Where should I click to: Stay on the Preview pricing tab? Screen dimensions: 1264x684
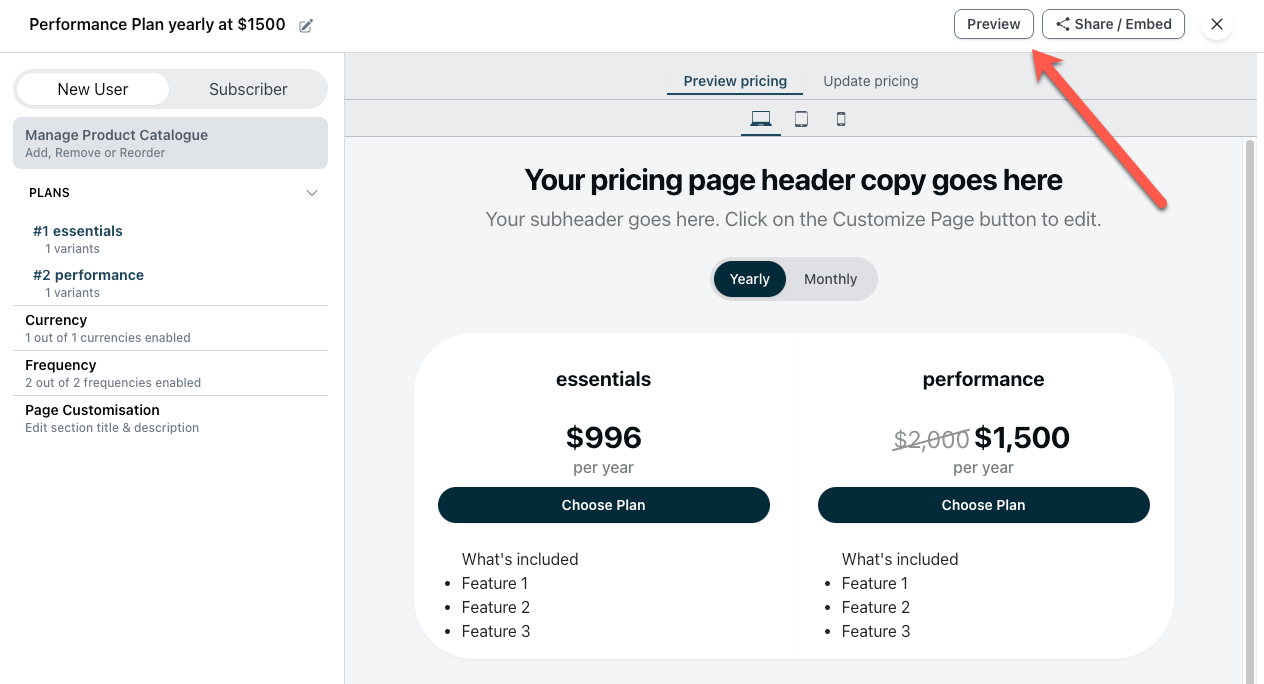click(735, 81)
